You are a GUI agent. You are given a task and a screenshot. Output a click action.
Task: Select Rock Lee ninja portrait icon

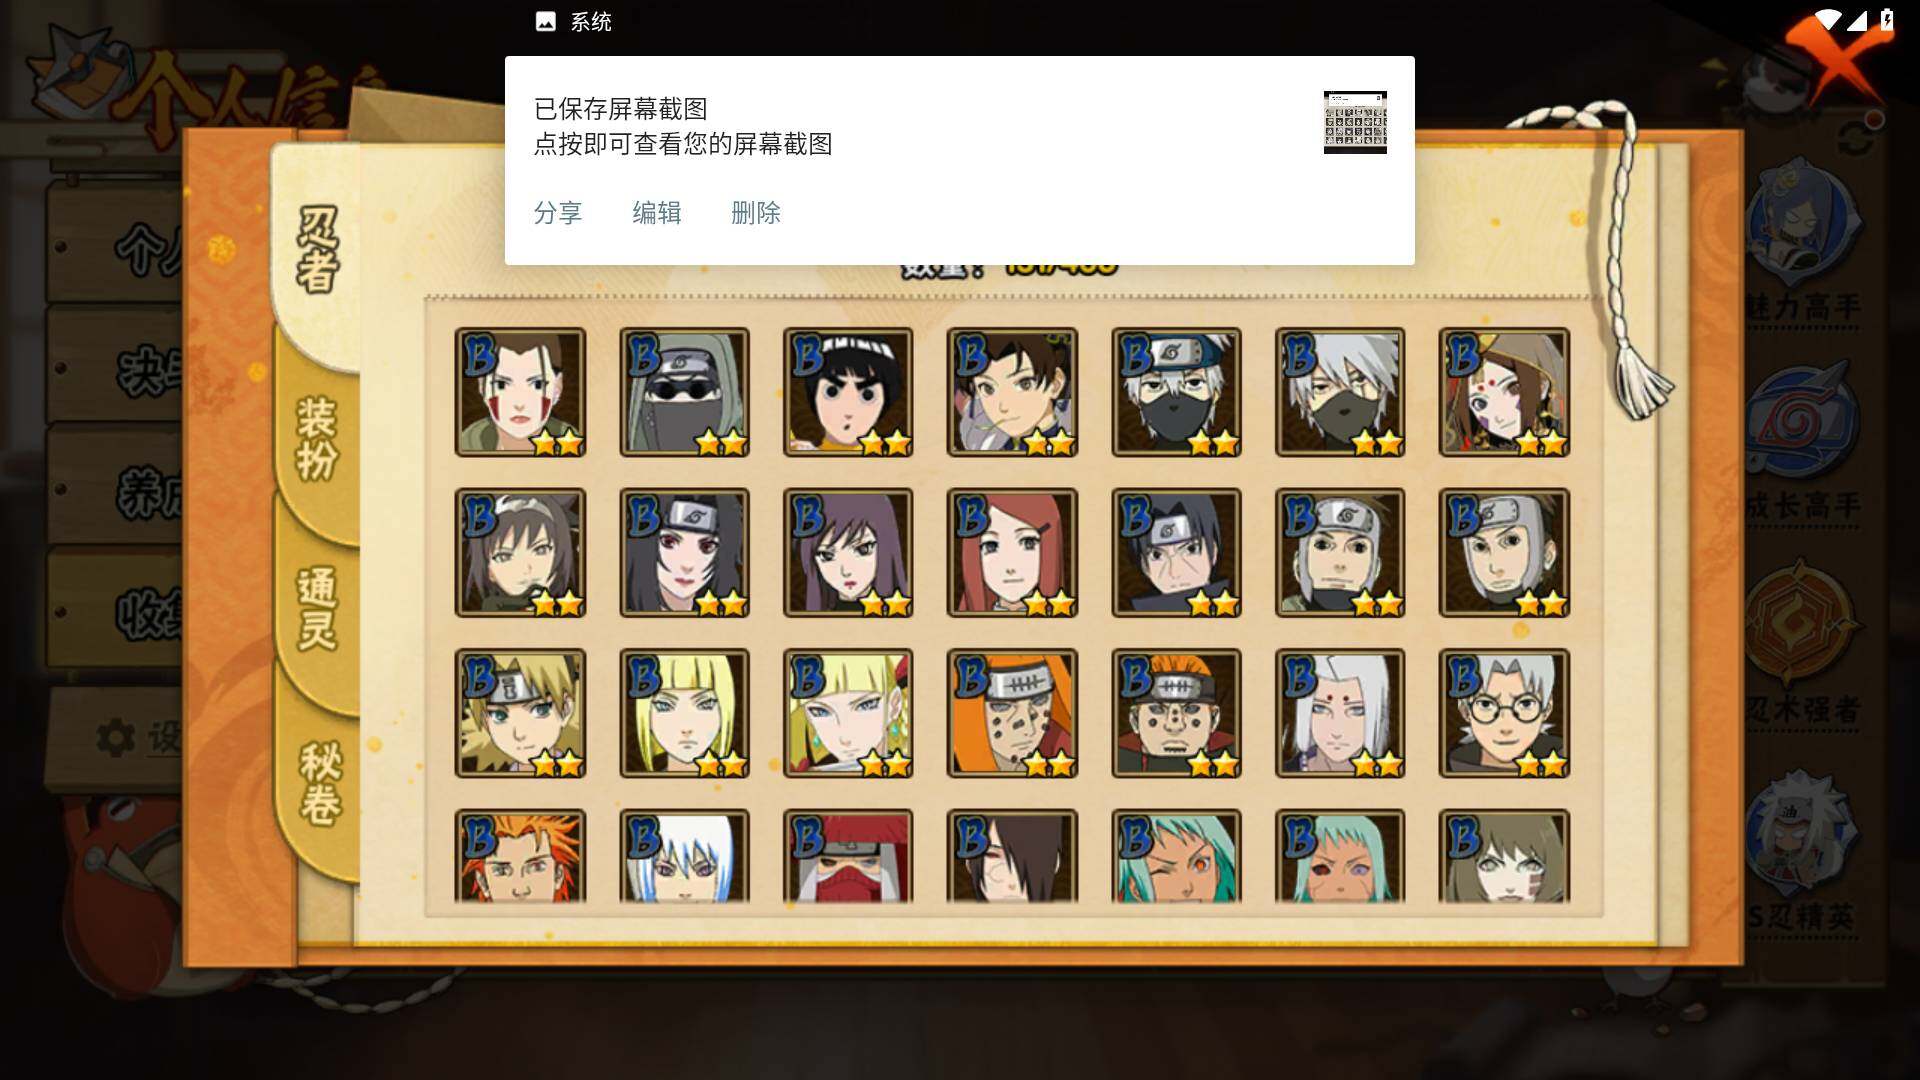(848, 392)
